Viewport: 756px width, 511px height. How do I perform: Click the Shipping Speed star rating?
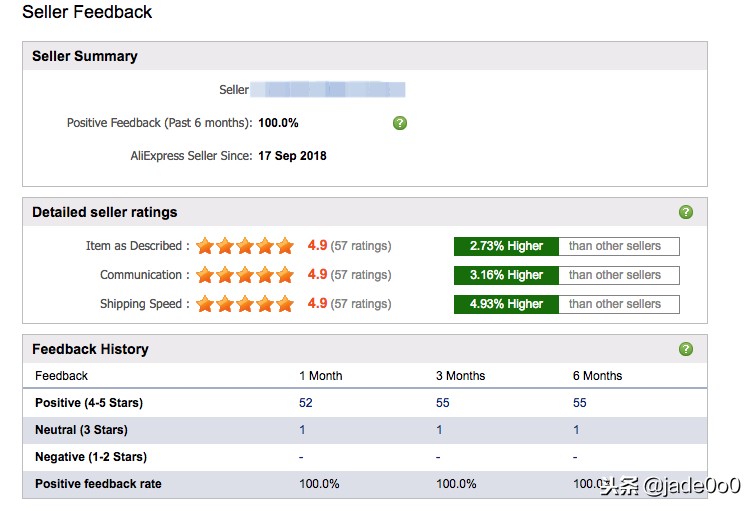pos(245,304)
